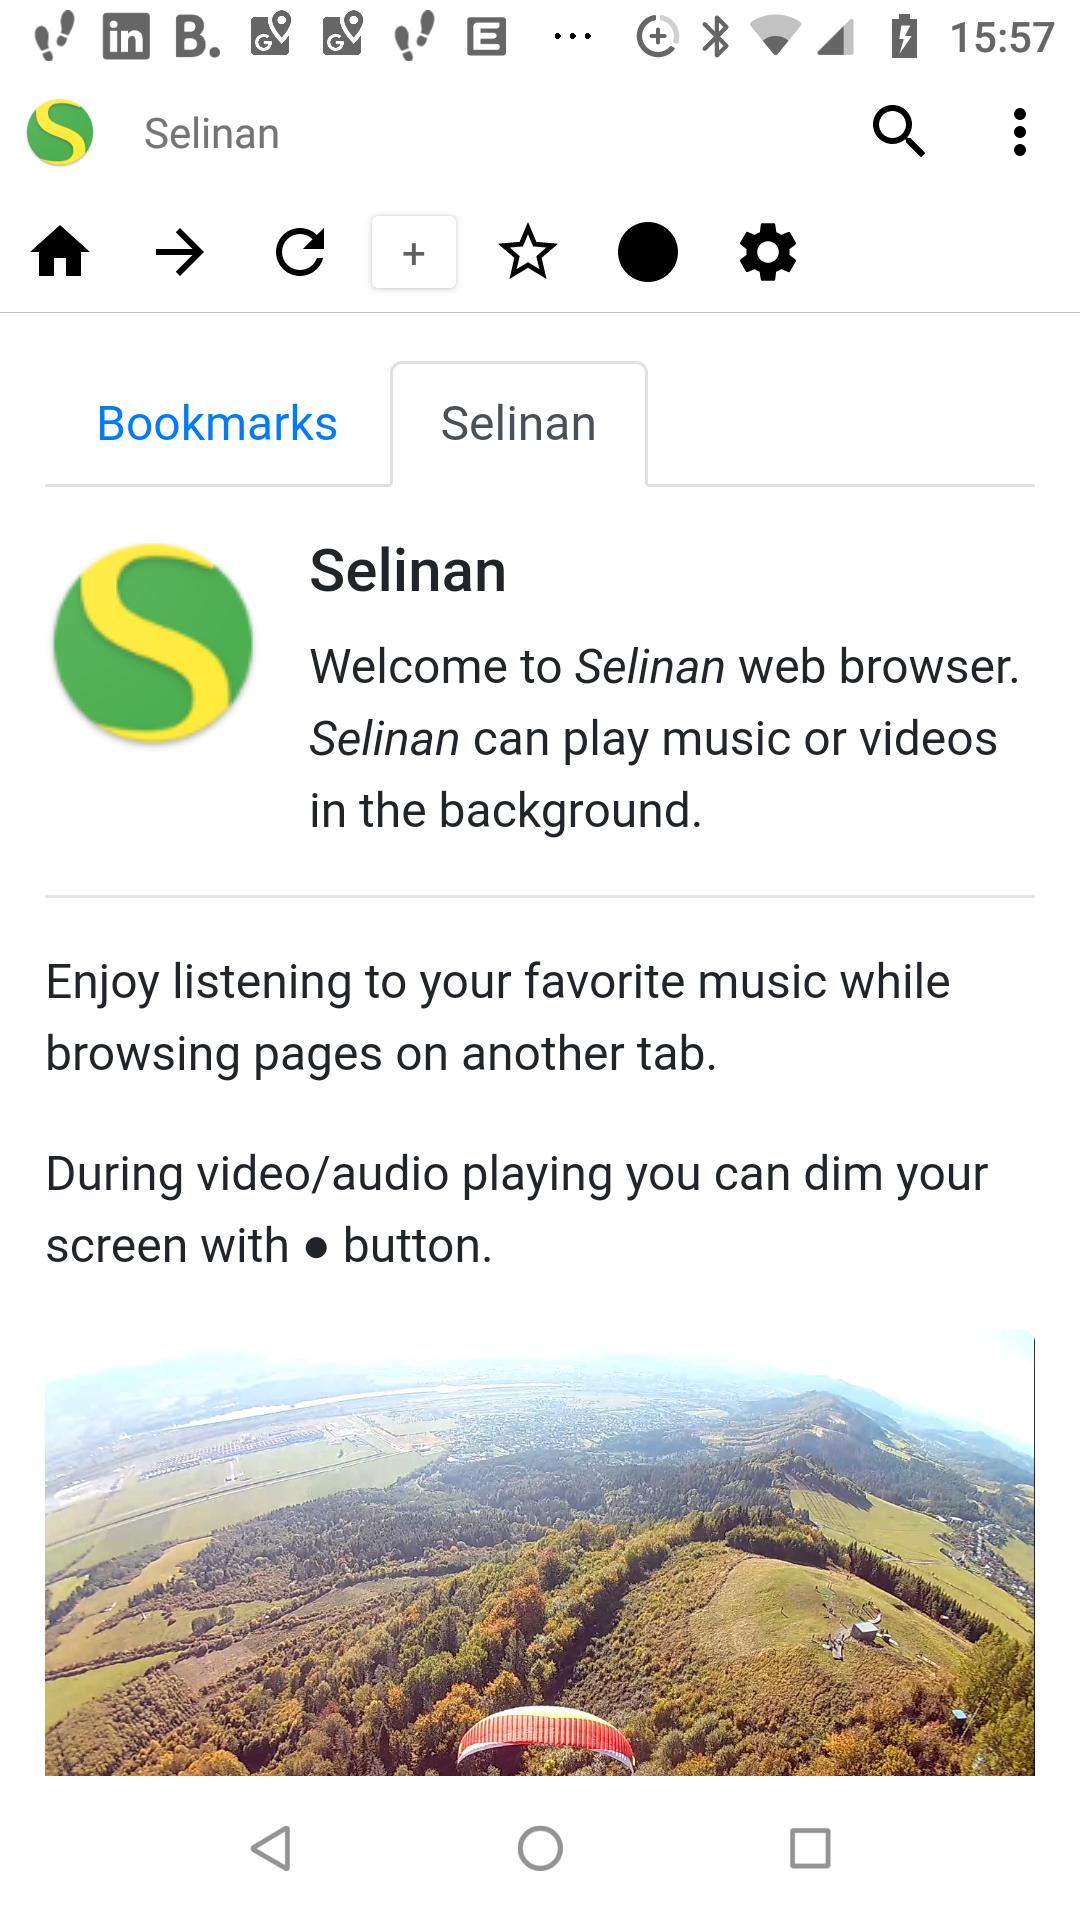
Task: Select the Selinan tab
Action: pos(519,423)
